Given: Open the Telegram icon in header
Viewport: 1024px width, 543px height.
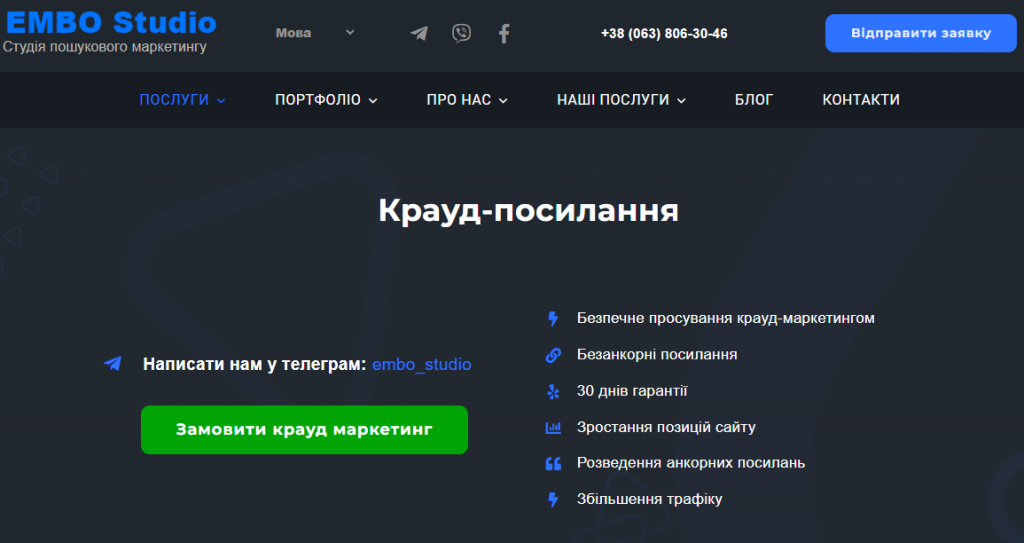Looking at the screenshot, I should [419, 33].
